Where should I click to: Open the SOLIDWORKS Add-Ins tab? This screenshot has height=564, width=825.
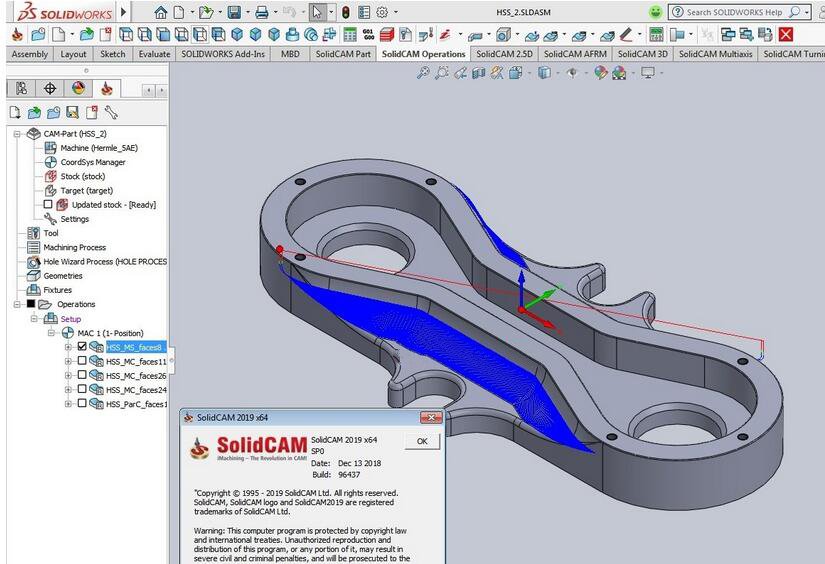coord(223,54)
